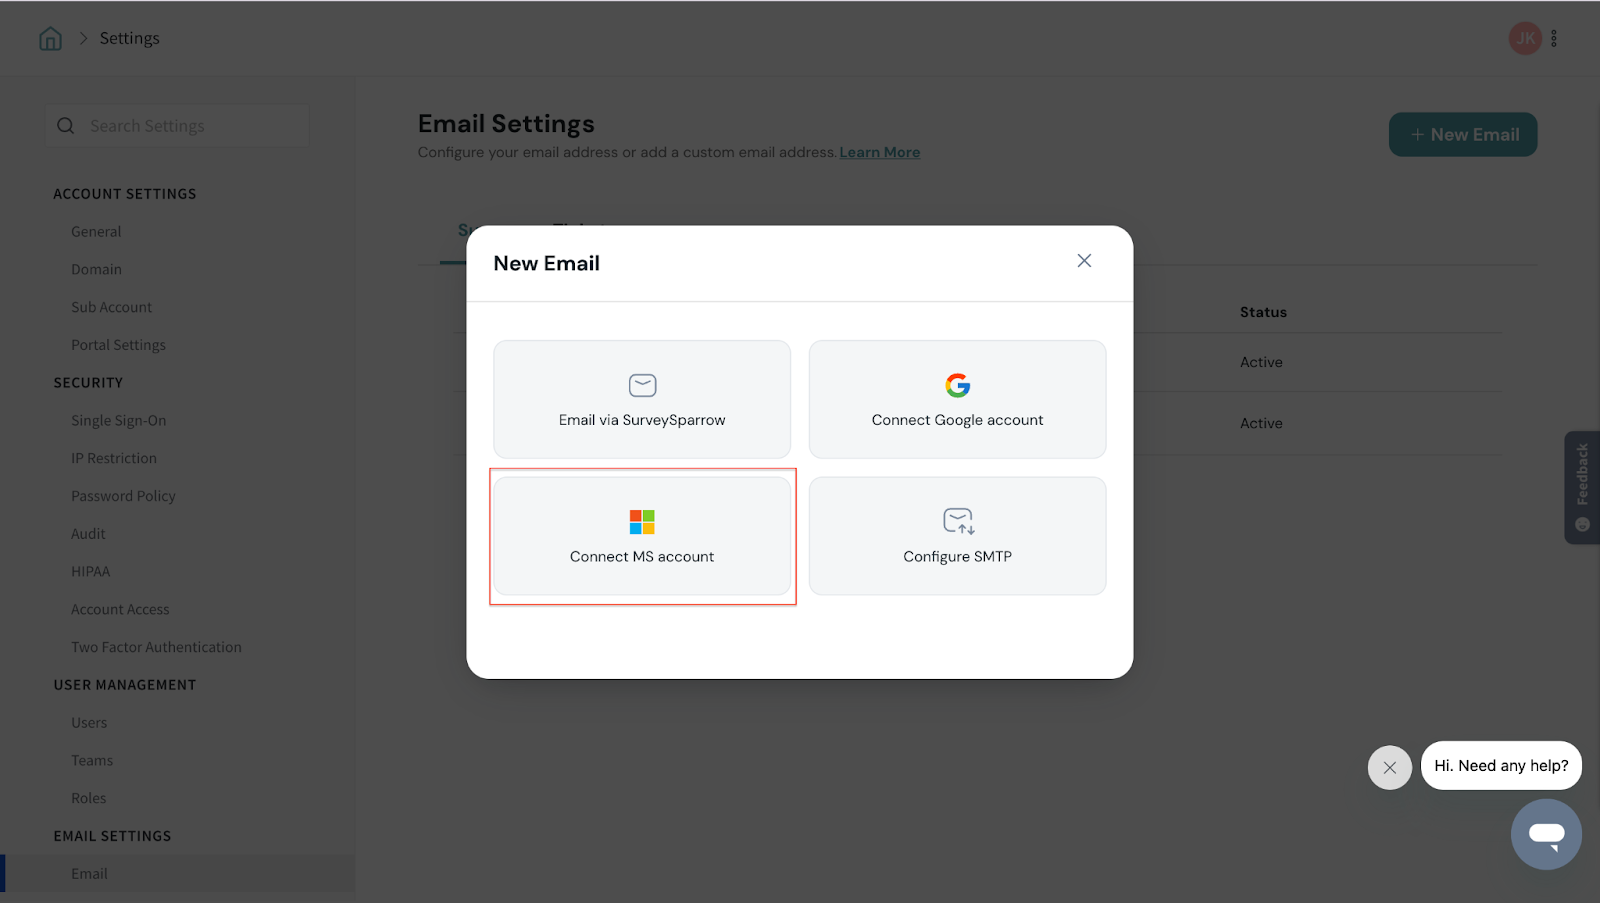Viewport: 1600px width, 903px height.
Task: Go to Single Sign-On settings
Action: [x=118, y=421]
